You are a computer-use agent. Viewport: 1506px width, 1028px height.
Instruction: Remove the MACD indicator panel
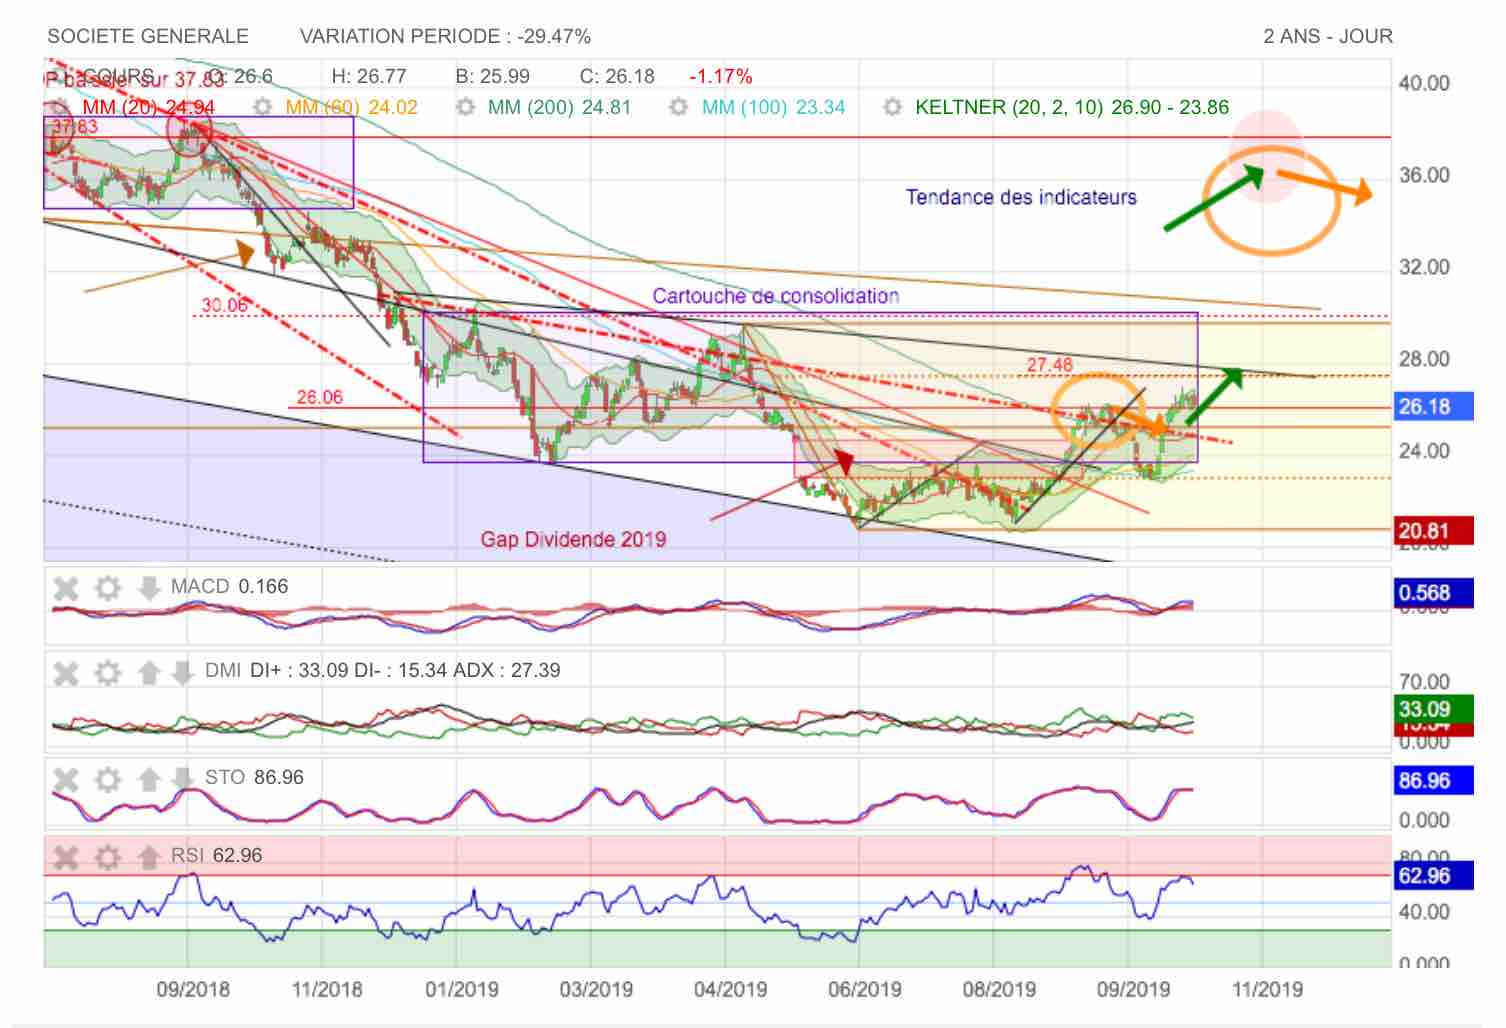pos(66,588)
